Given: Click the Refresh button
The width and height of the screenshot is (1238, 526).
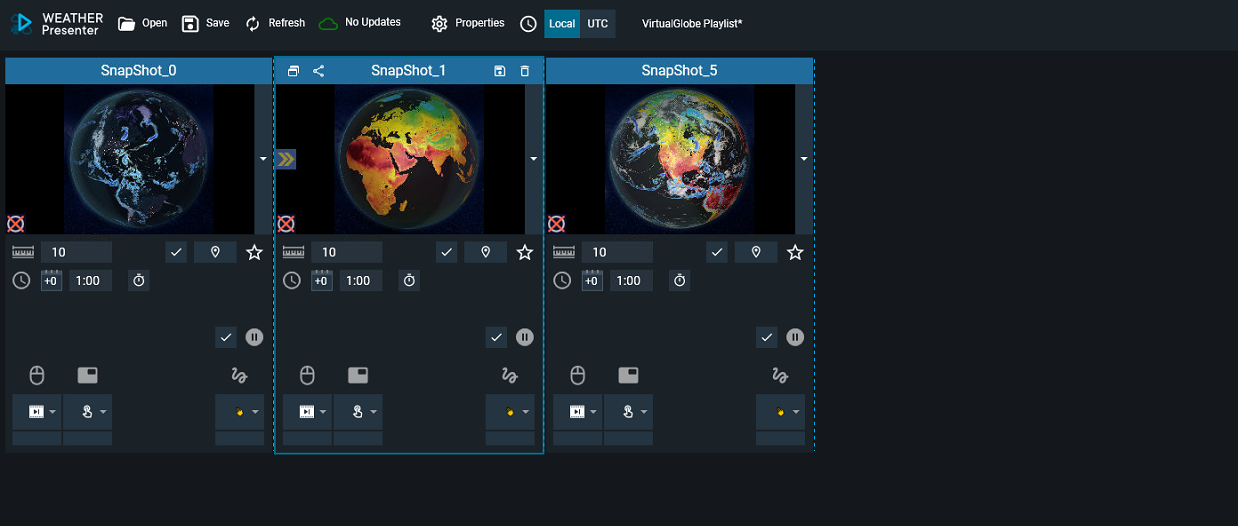Looking at the screenshot, I should [x=275, y=23].
